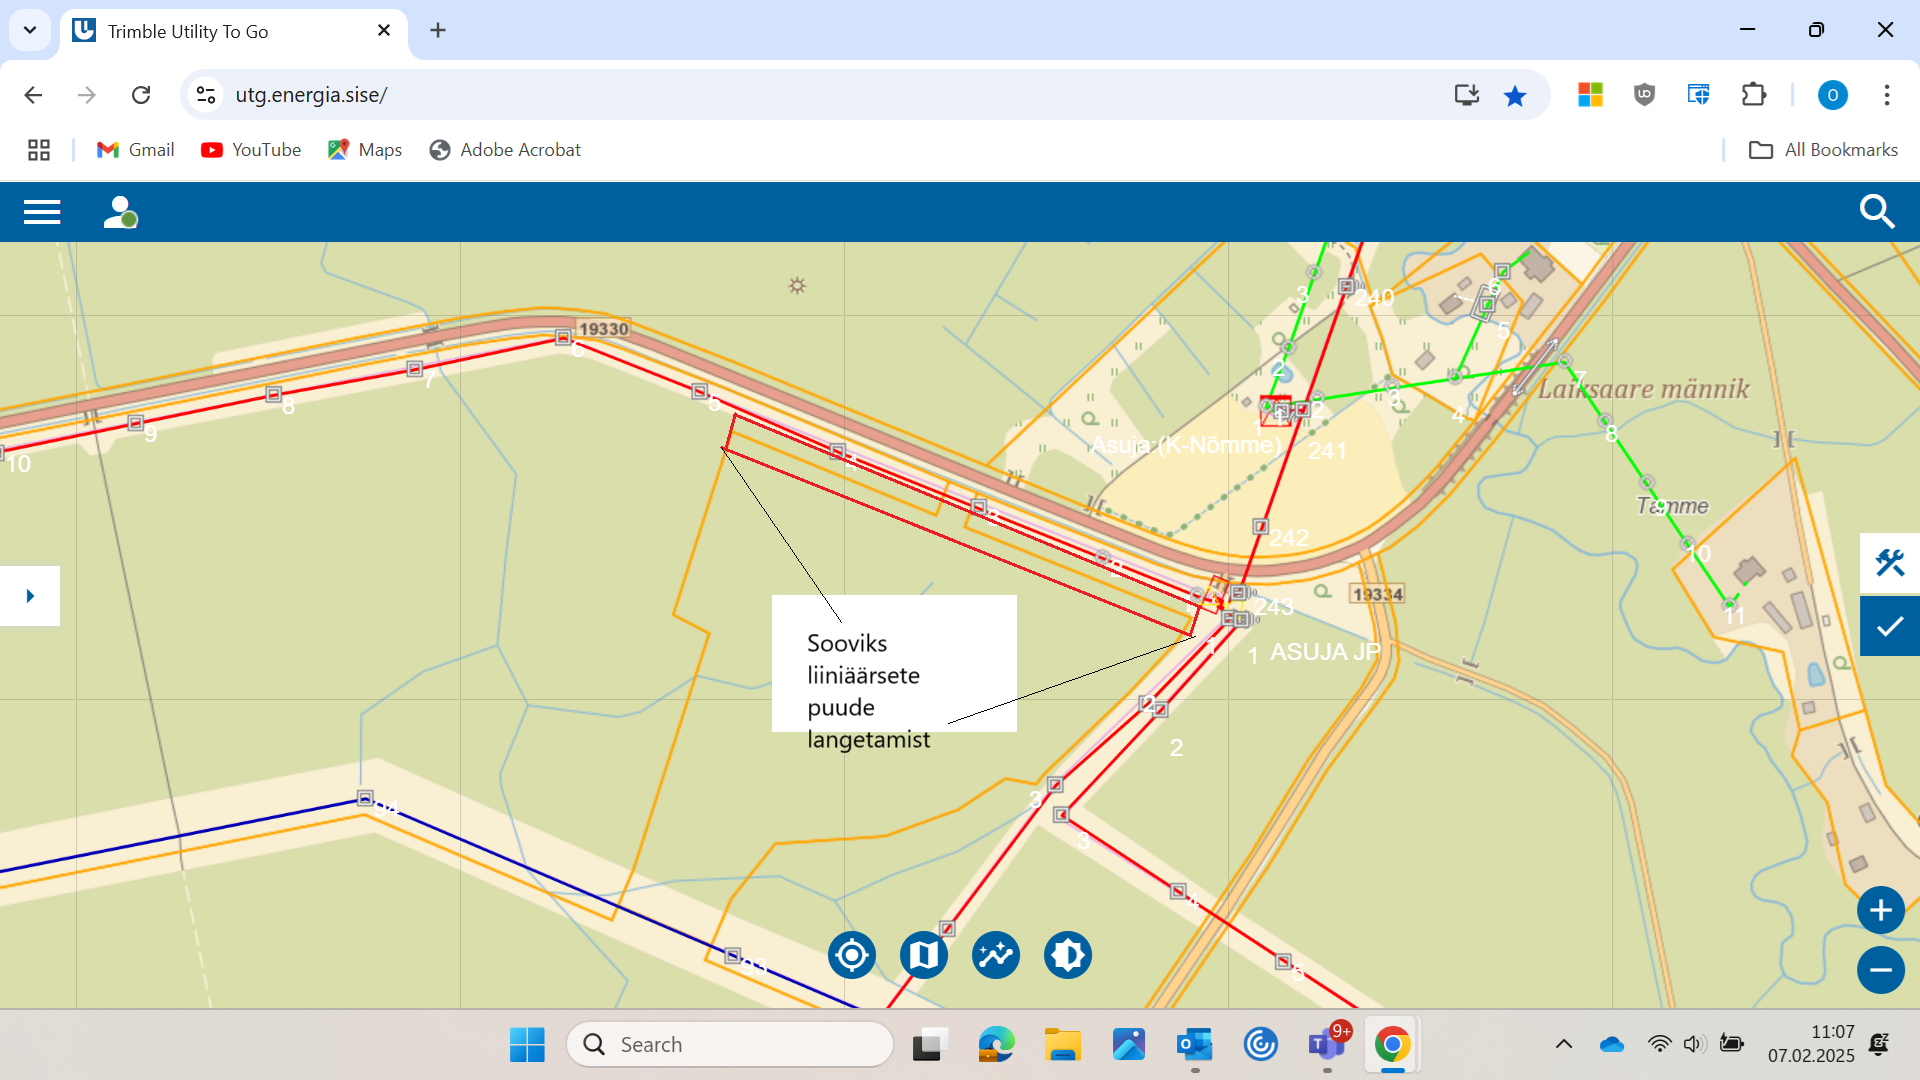Viewport: 1920px width, 1080px height.
Task: Click the Windows taskbar Search field
Action: pyautogui.click(x=730, y=1045)
